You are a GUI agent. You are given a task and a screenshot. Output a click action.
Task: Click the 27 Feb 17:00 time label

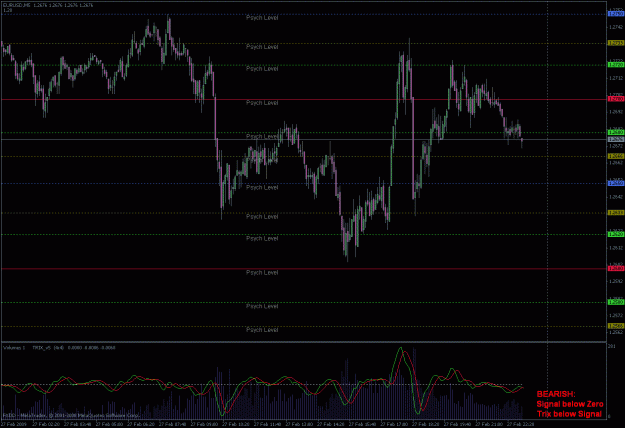[394, 424]
